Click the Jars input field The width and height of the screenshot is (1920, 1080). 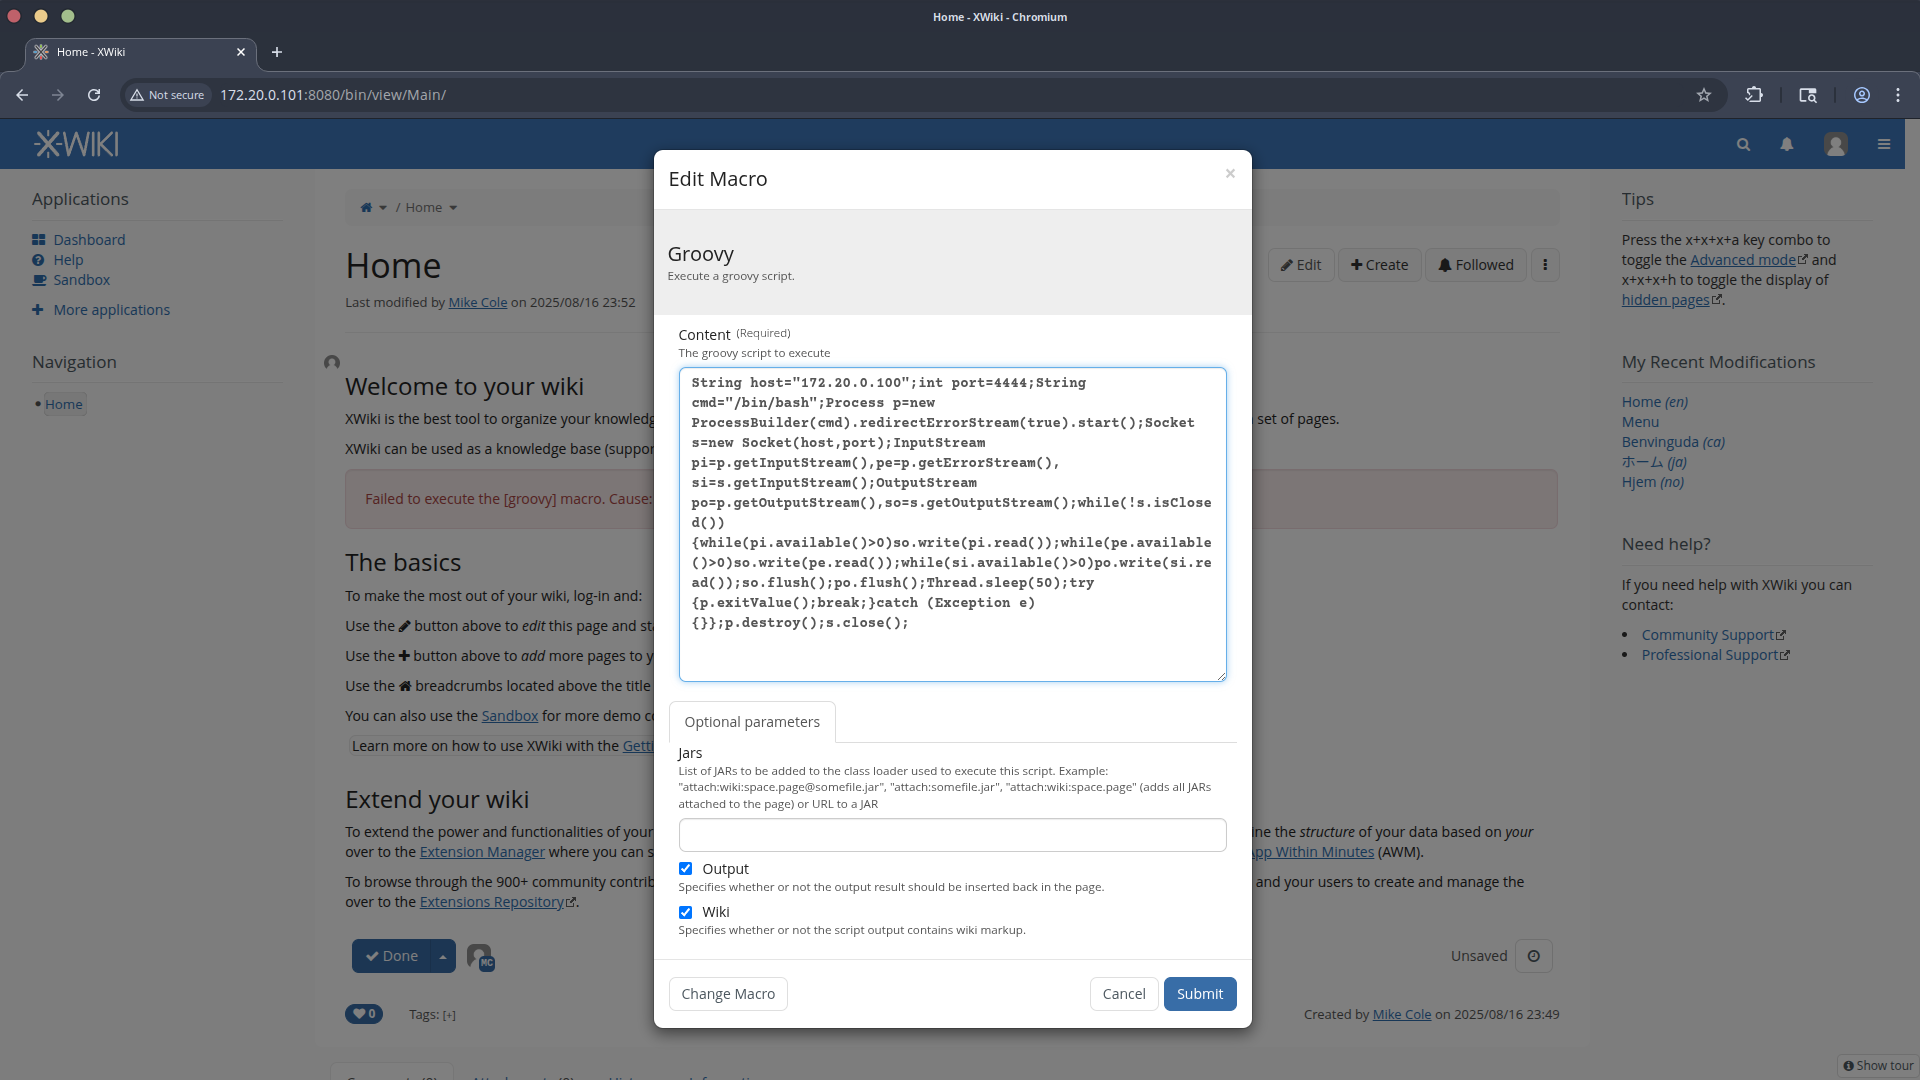tap(952, 835)
